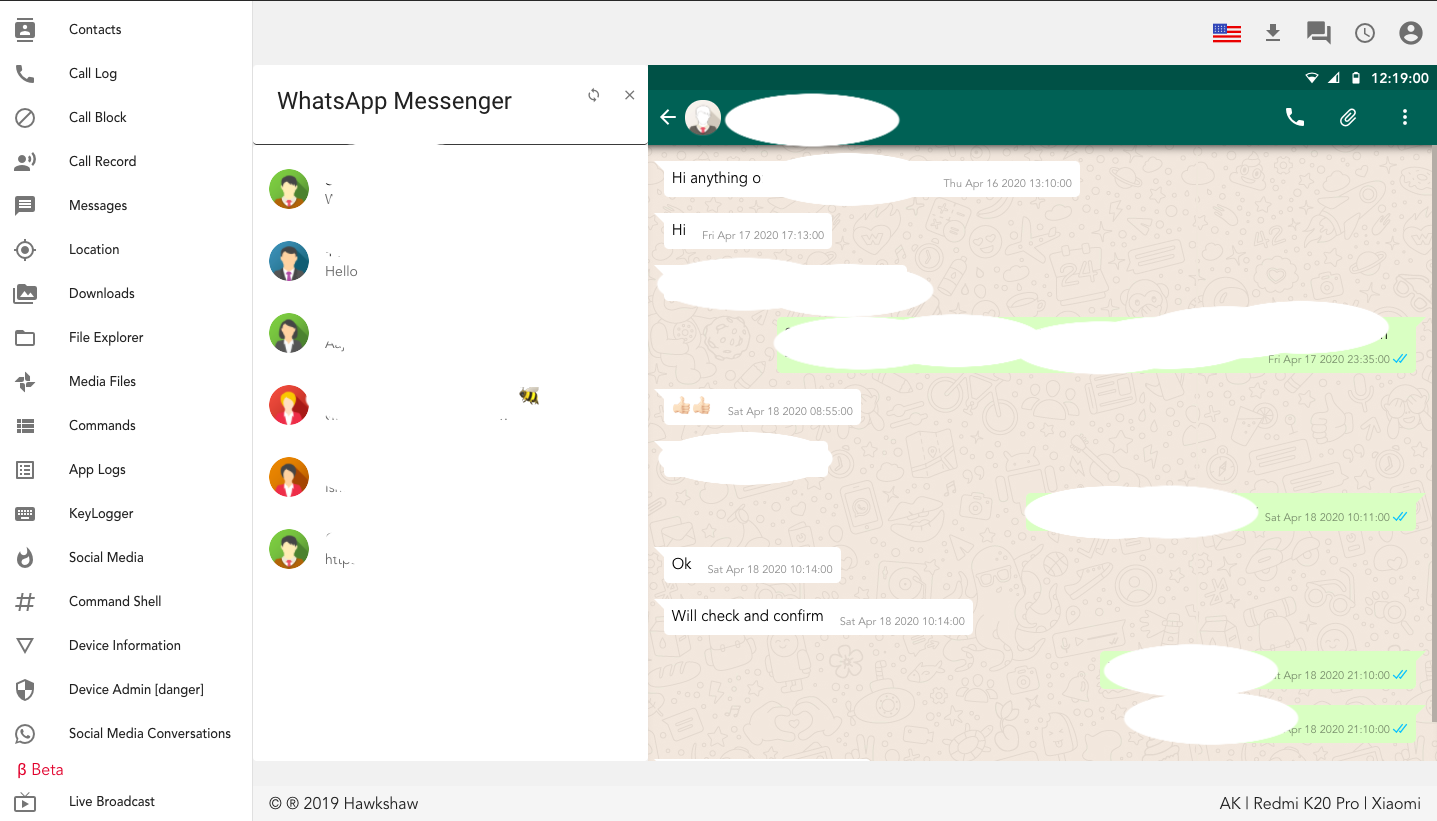Image resolution: width=1437 pixels, height=821 pixels.
Task: Open the Commands list icon
Action: pos(25,426)
